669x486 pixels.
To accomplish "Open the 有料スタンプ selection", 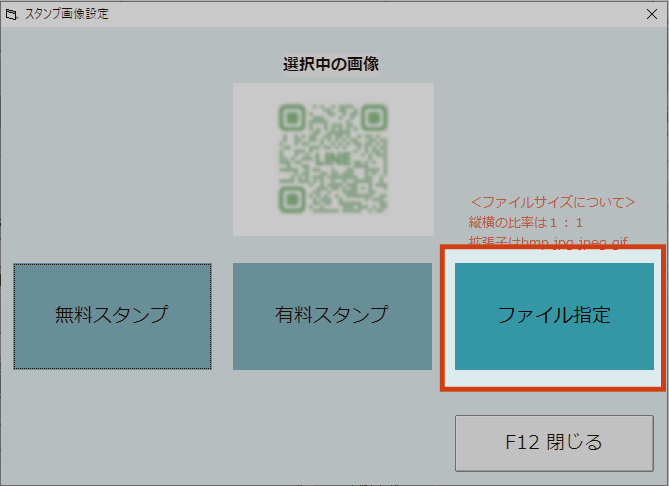I will pyautogui.click(x=332, y=316).
